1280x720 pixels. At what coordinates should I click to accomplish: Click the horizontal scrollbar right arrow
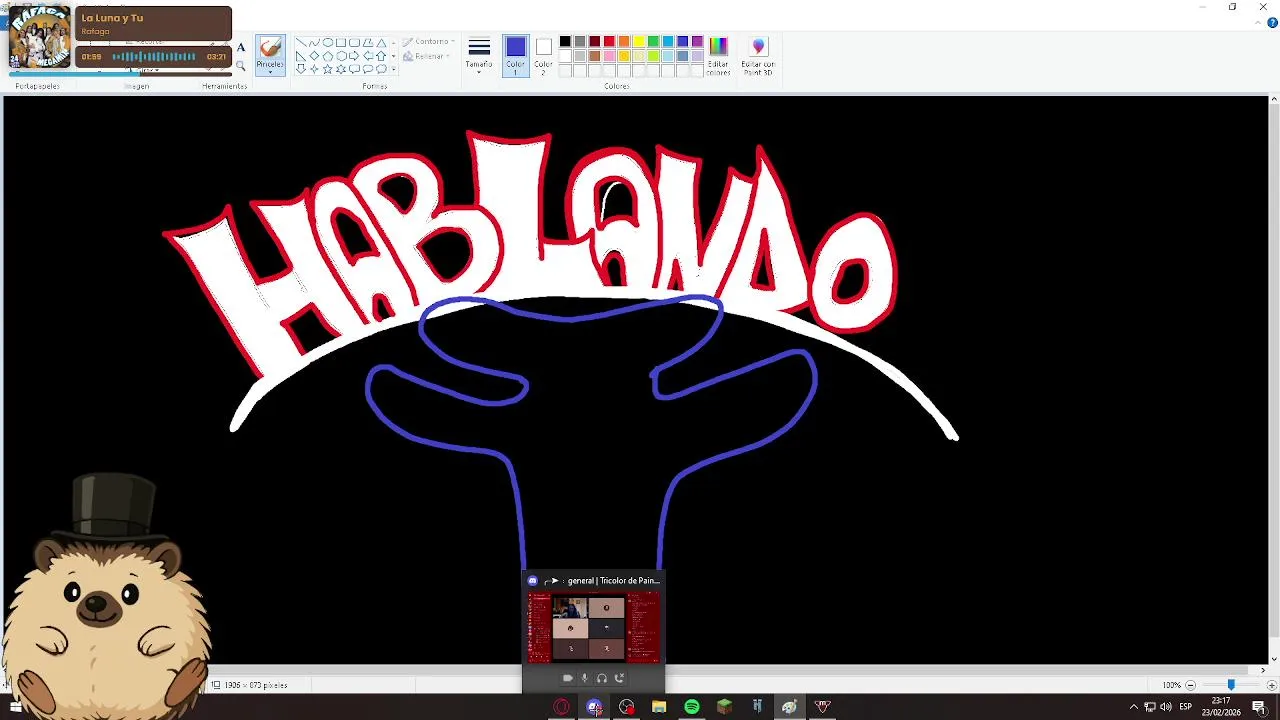pyautogui.click(x=1262, y=670)
